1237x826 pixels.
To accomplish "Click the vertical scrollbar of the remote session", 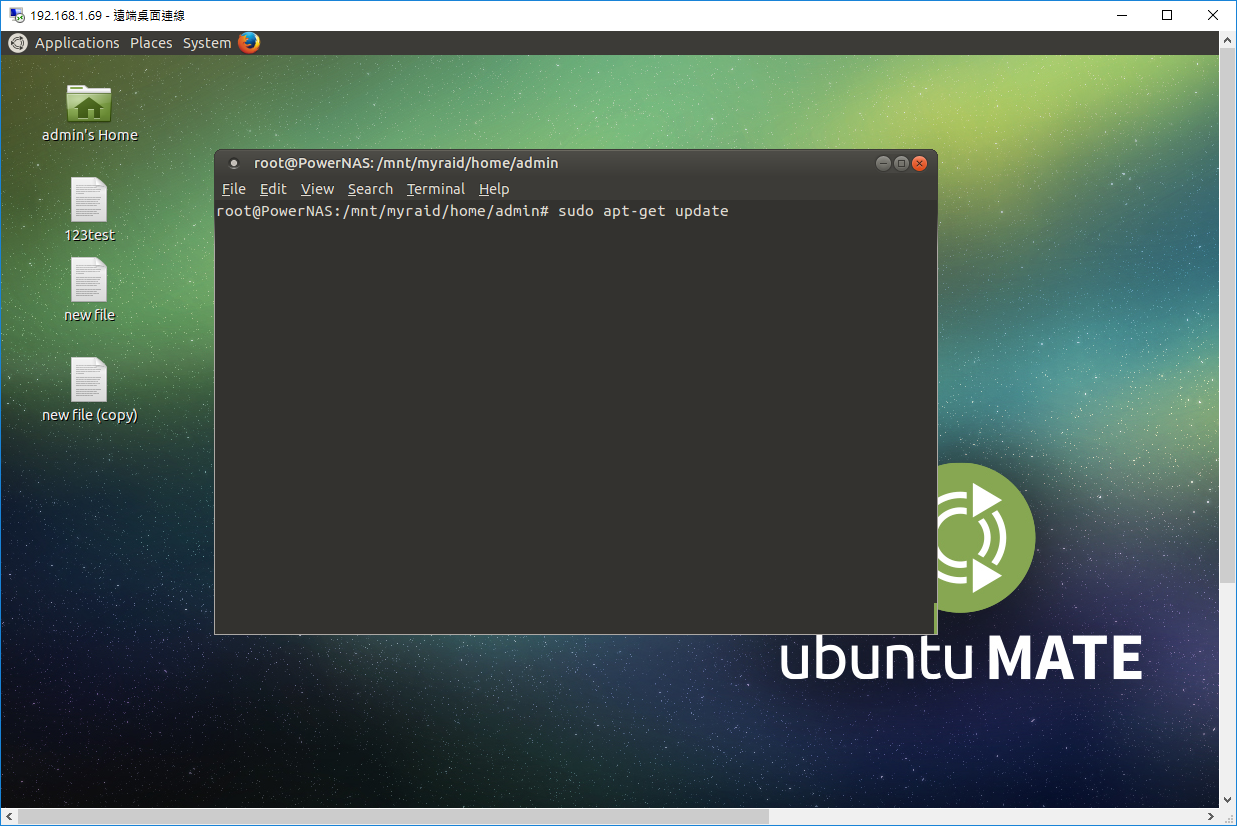I will [1228, 313].
